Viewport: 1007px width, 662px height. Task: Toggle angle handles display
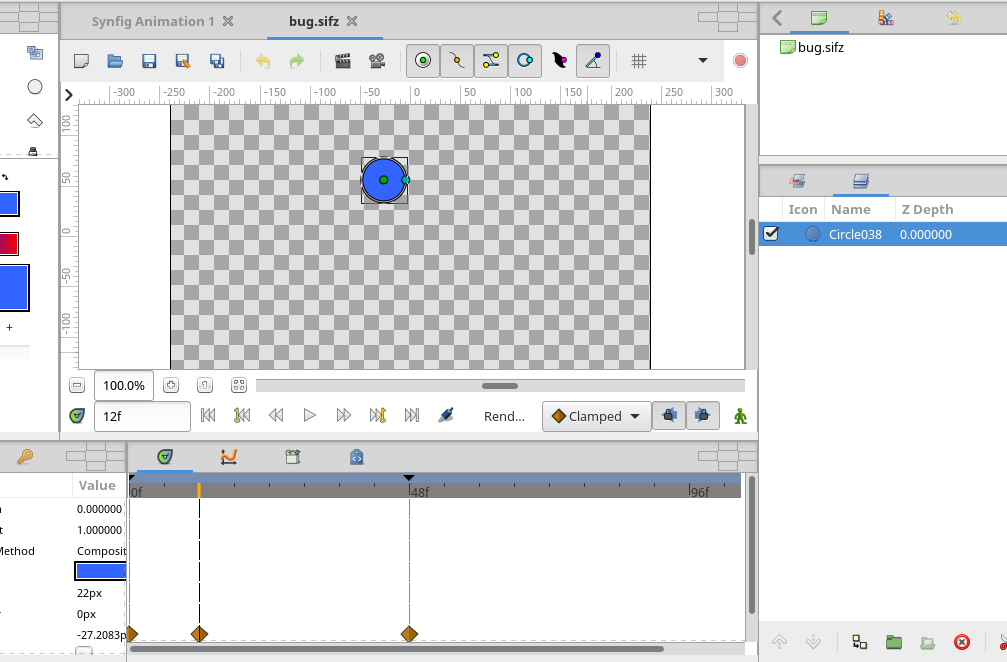click(593, 61)
